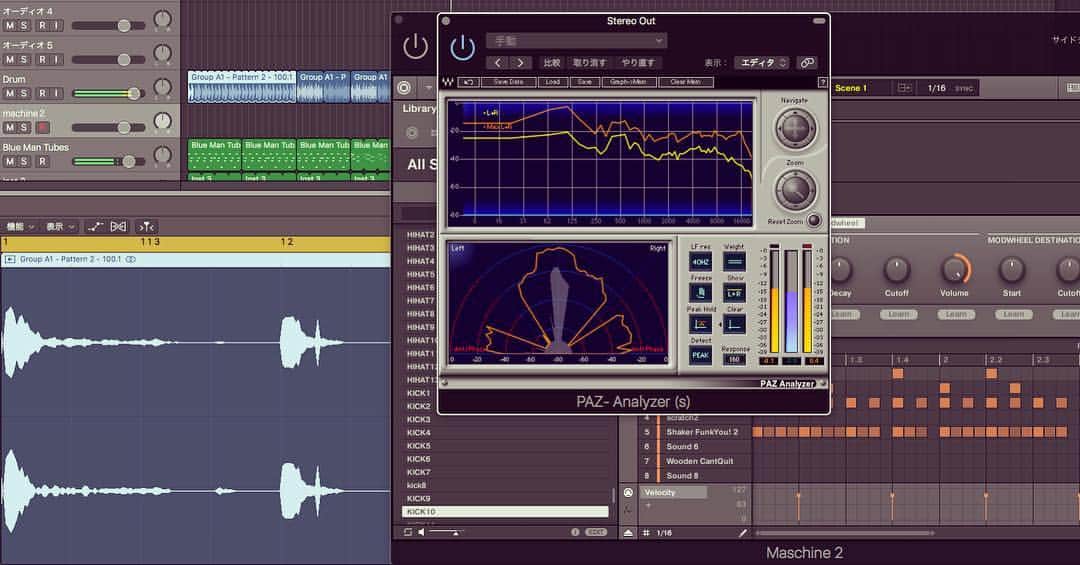
Task: Click the link chain icon in plugin header
Action: tap(807, 63)
